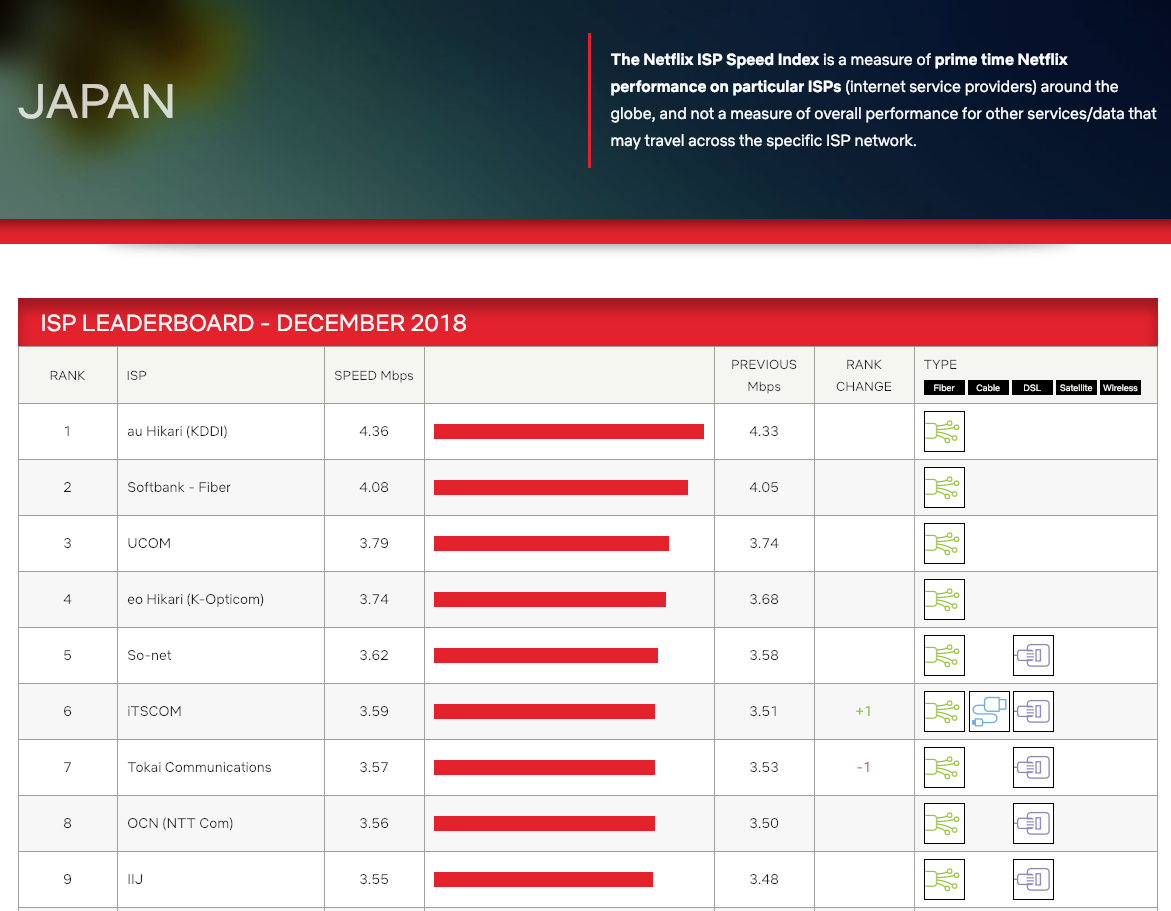Click the Softbank - Fiber ISP name
This screenshot has height=911, width=1171.
[x=179, y=488]
